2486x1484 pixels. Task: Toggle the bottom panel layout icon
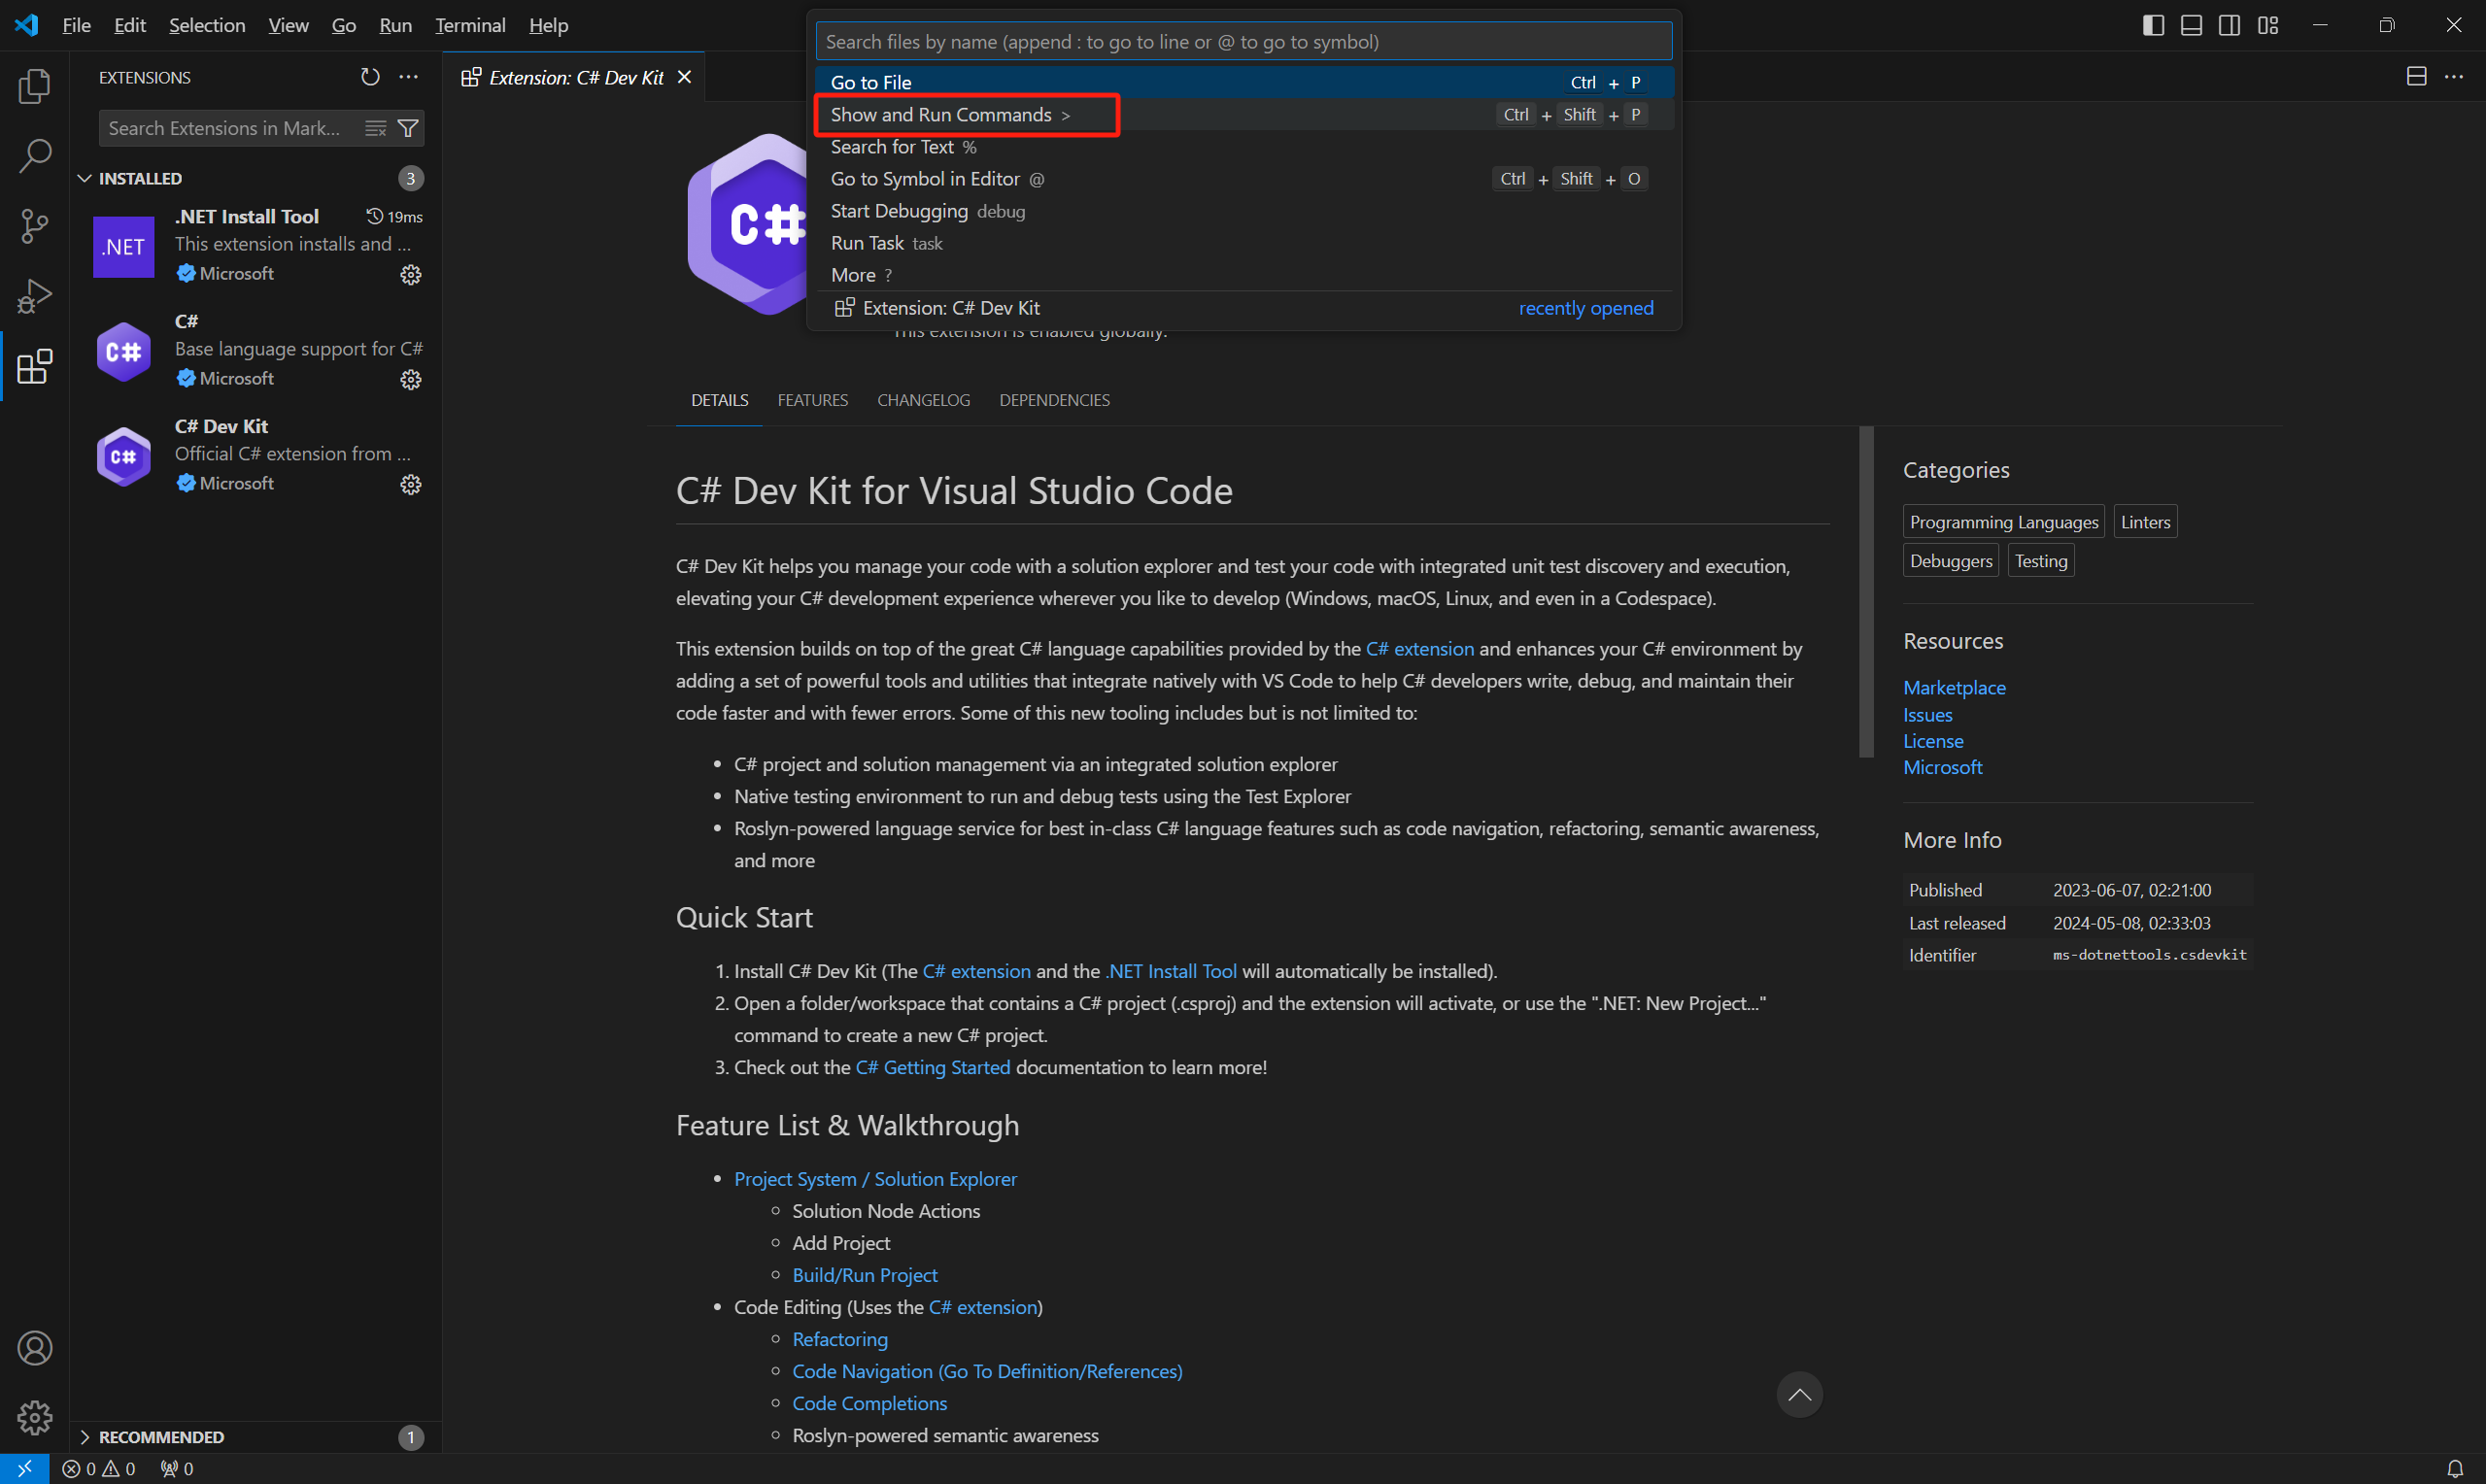coord(2192,25)
